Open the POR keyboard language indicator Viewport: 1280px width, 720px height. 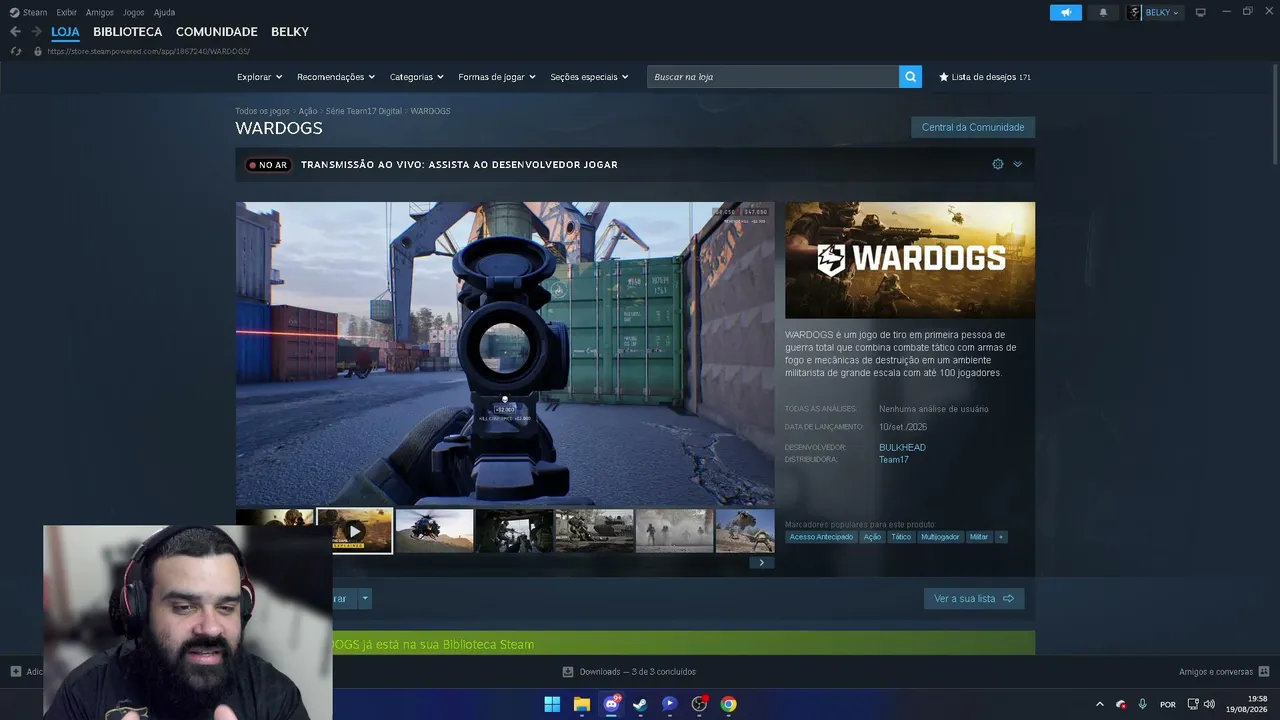coord(1168,705)
